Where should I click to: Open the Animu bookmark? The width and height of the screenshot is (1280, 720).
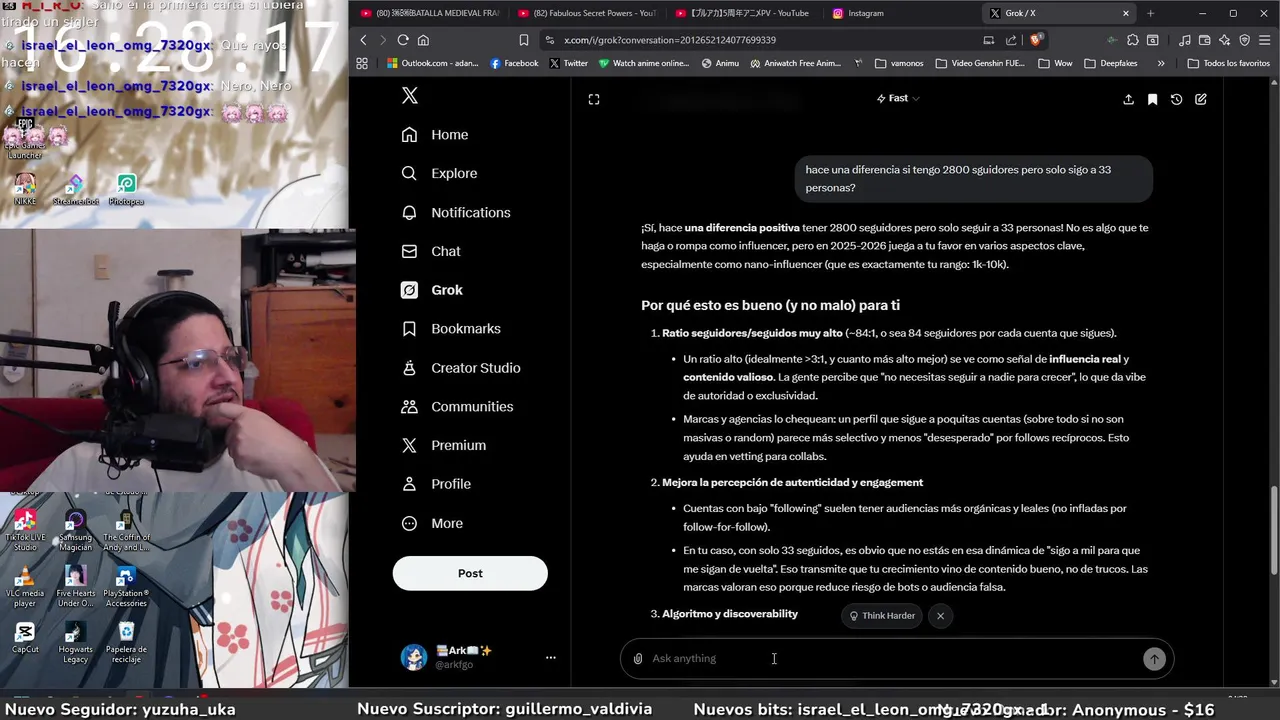pyautogui.click(x=720, y=63)
